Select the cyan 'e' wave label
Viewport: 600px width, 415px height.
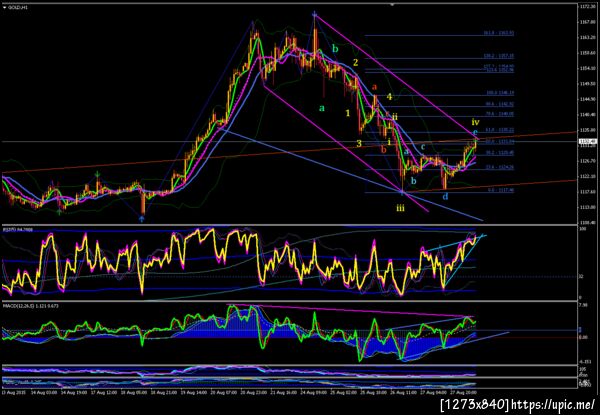475,132
